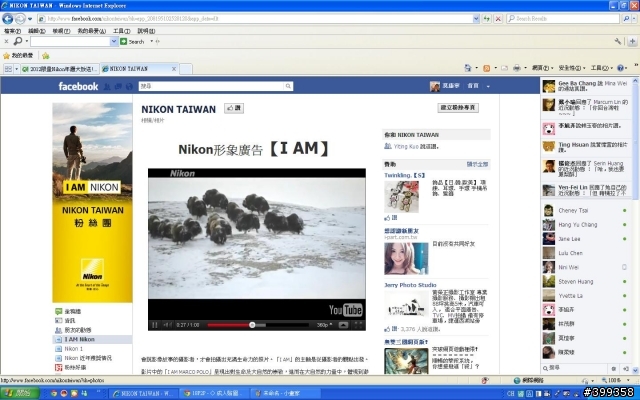Click Cheney Tsai in chat list
This screenshot has height=400, width=640.
coord(573,211)
